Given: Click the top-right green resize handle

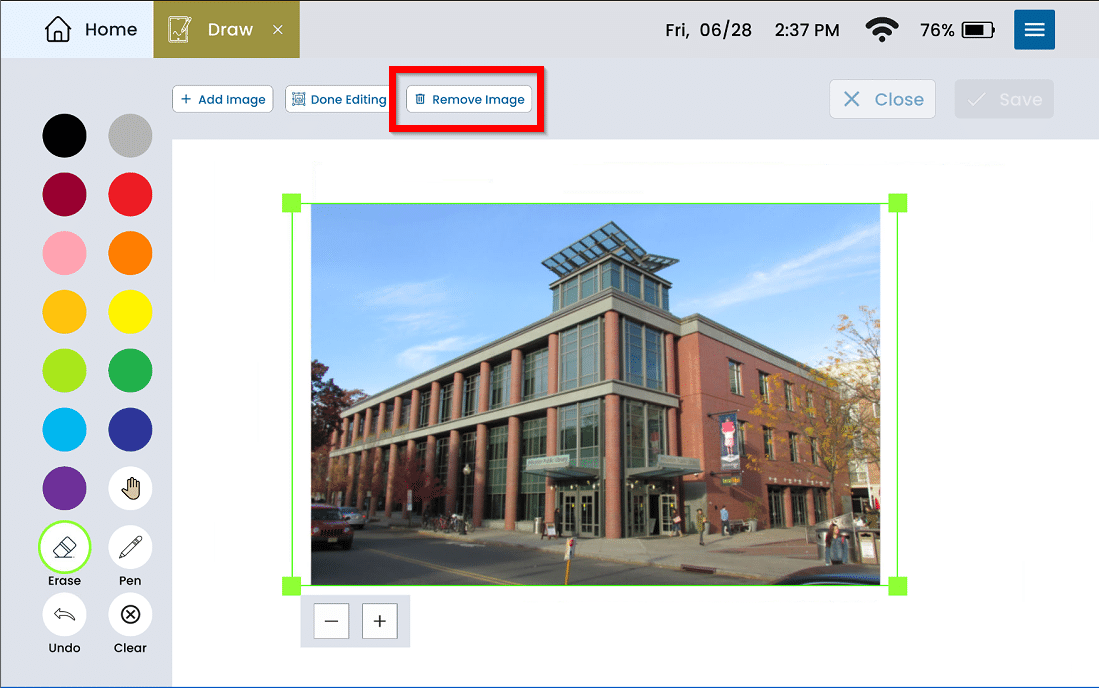Looking at the screenshot, I should click(x=897, y=203).
